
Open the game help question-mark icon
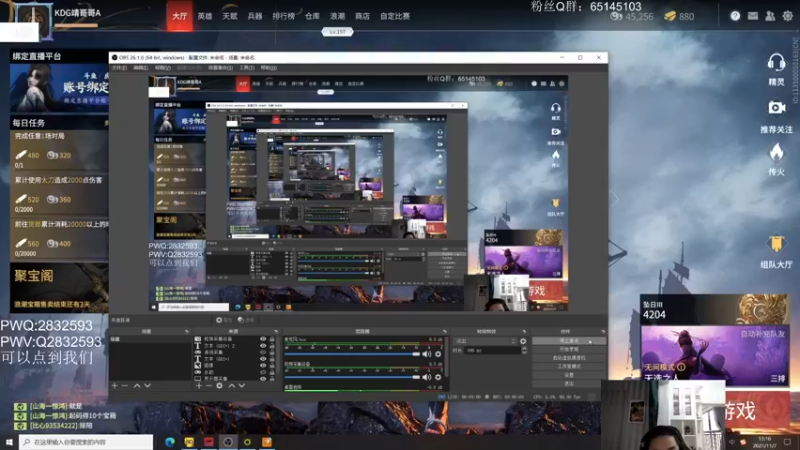point(735,16)
